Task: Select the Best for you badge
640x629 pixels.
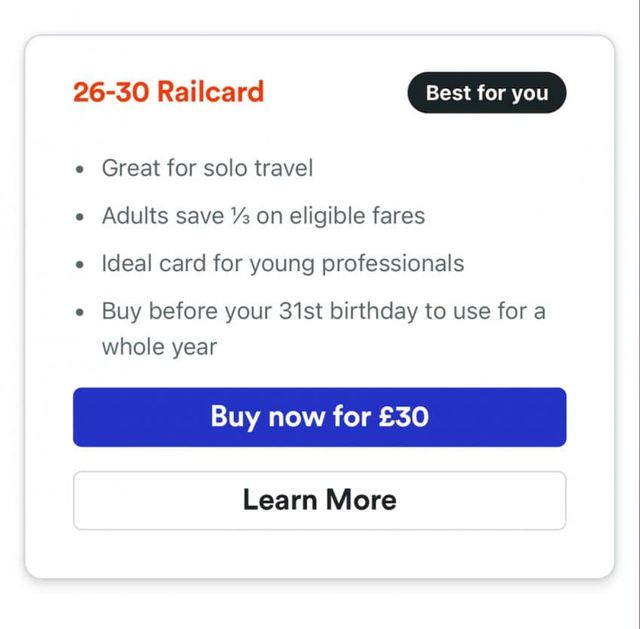Action: [486, 93]
